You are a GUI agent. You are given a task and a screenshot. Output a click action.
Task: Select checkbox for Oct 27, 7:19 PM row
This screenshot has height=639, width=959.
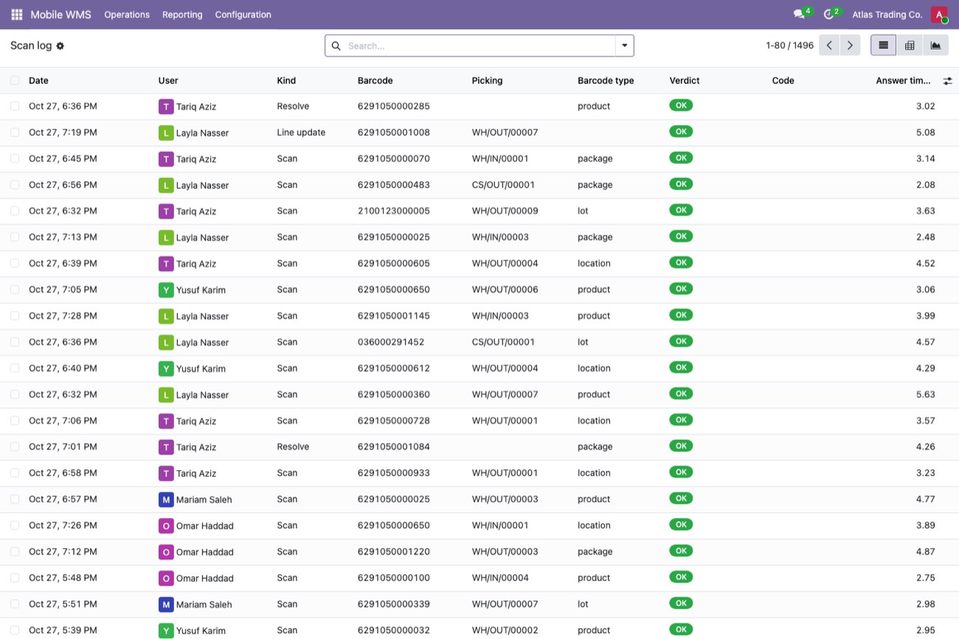tap(15, 132)
